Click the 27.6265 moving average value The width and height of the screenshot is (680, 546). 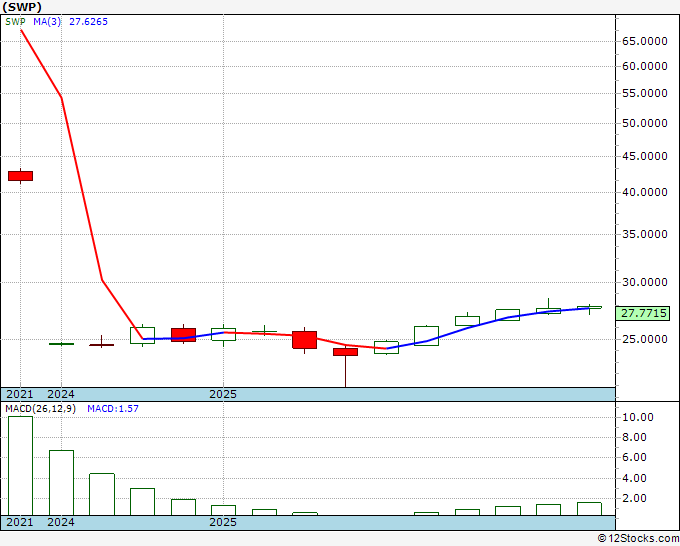point(88,22)
